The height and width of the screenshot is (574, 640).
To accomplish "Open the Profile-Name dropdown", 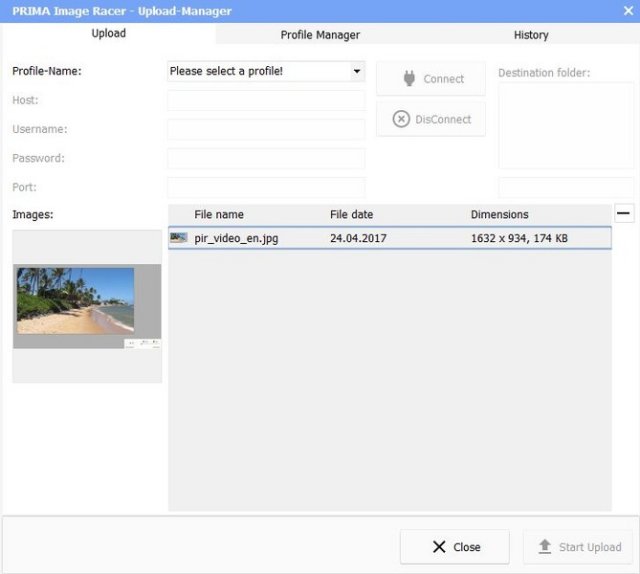I will click(x=357, y=72).
